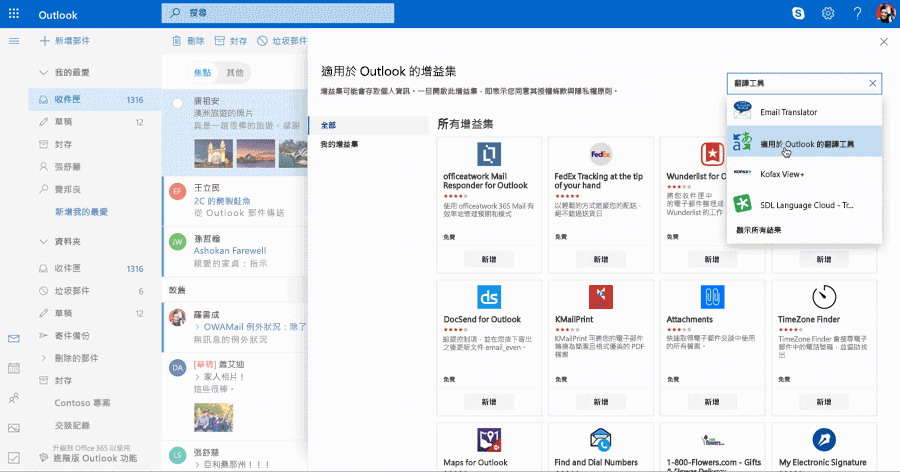Screen dimensions: 900x472
Task: Open 草稿 under favorites
Action: [95, 122]
